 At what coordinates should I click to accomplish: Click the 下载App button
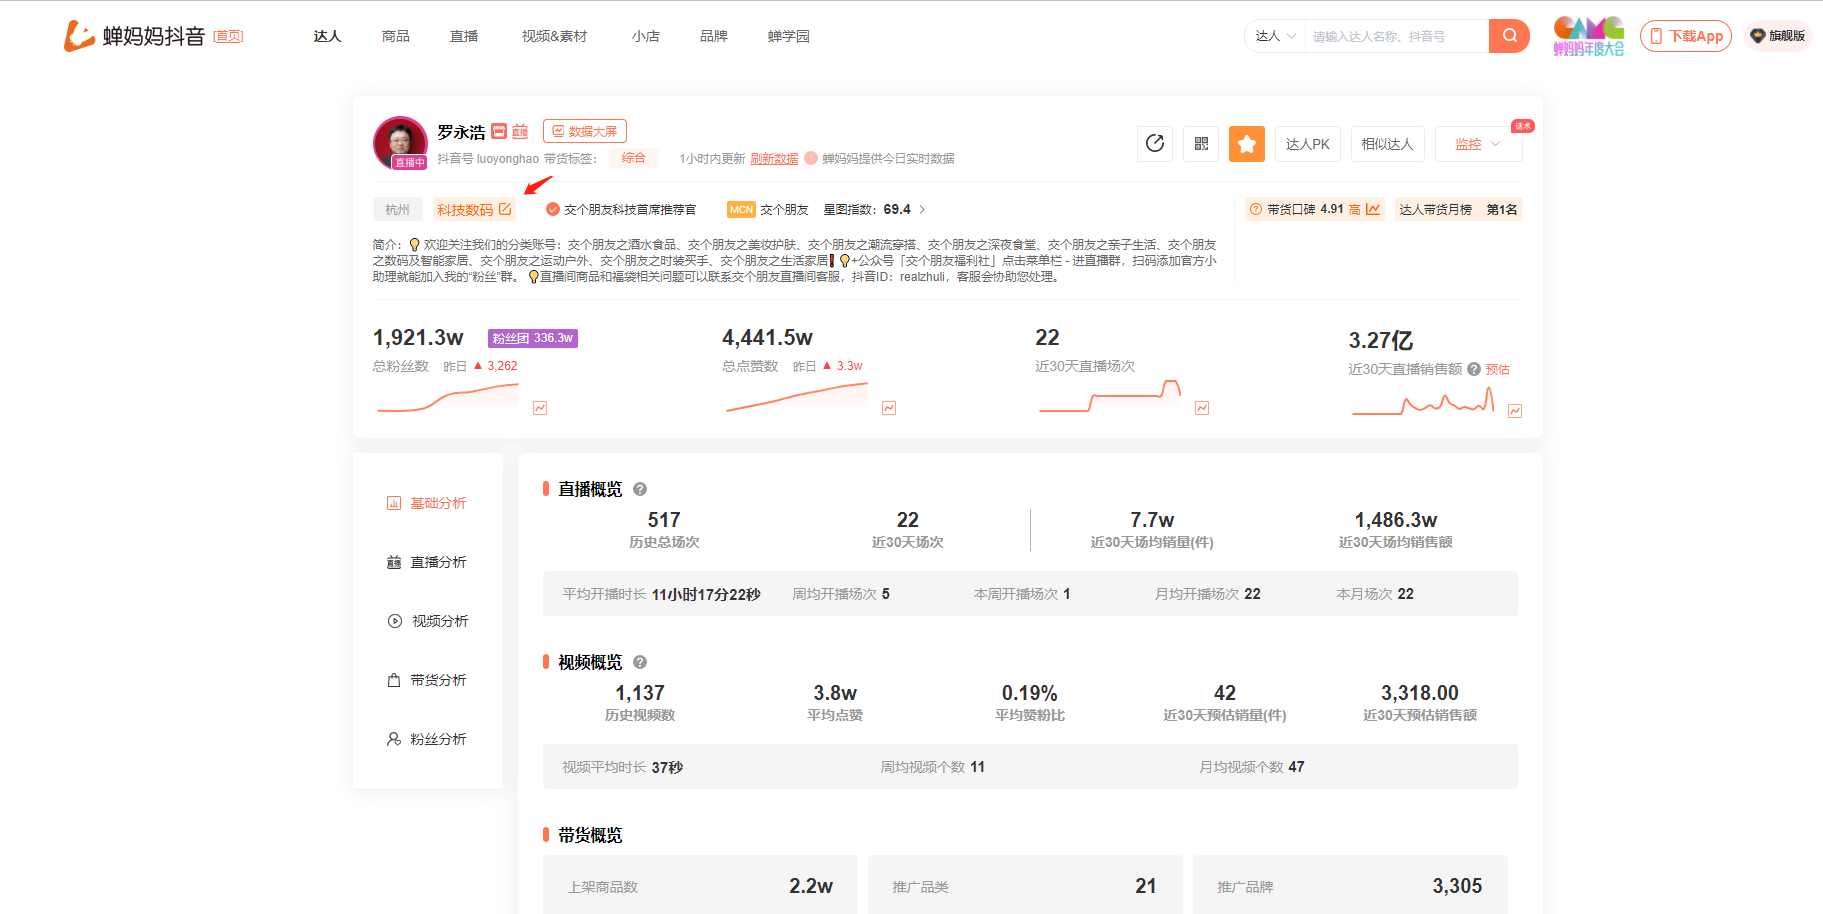pyautogui.click(x=1686, y=36)
